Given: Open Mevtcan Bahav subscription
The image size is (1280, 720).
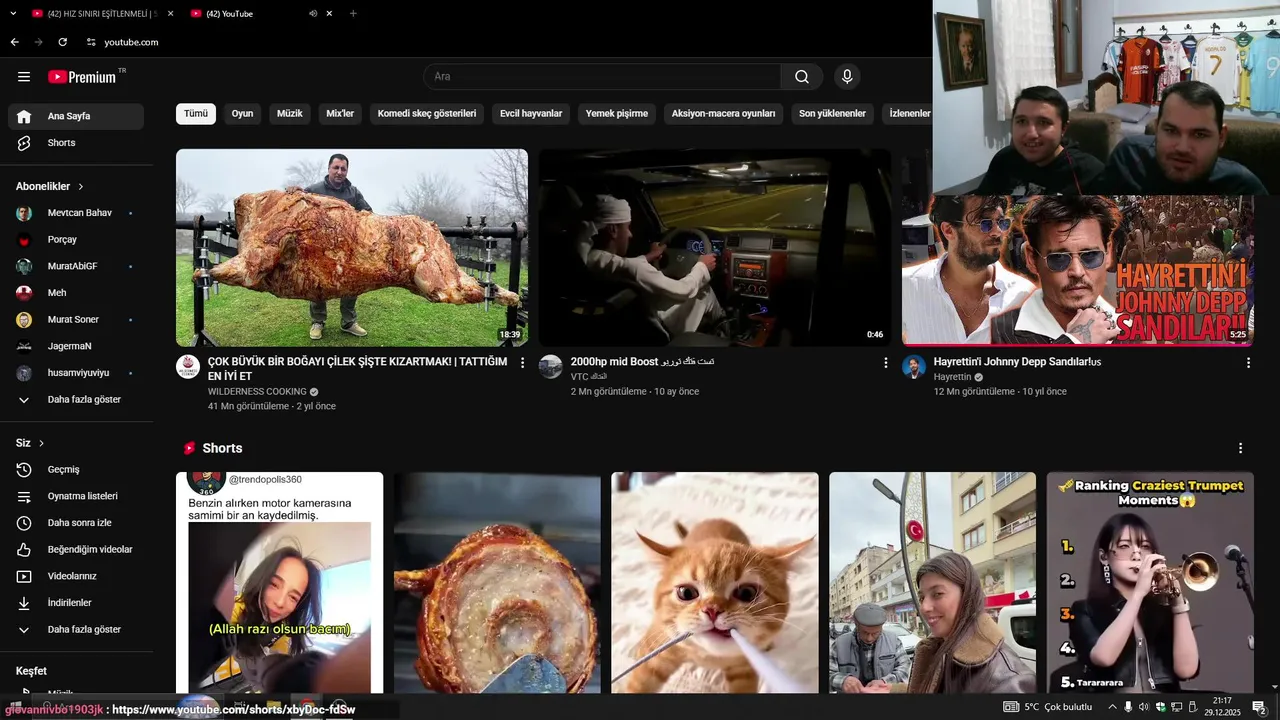Looking at the screenshot, I should (x=76, y=213).
